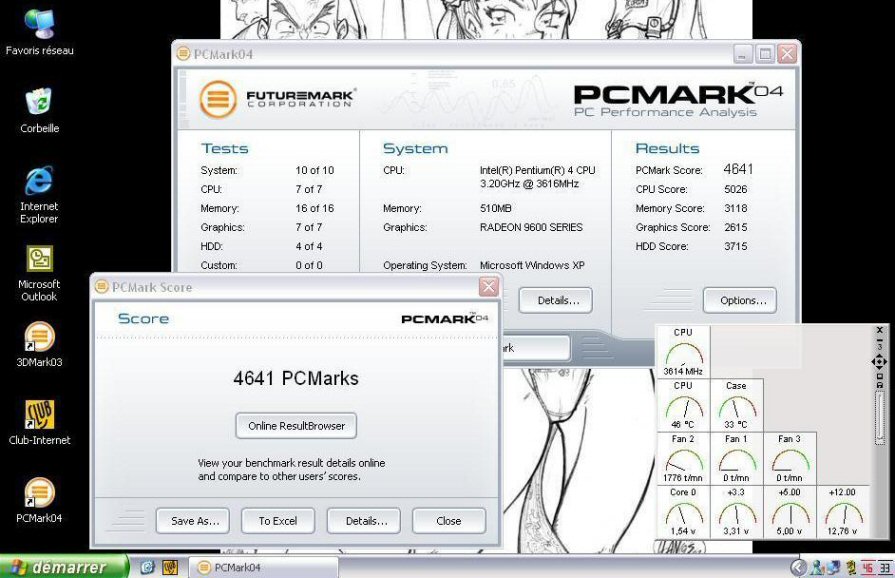
Task: Click the 4641 PCMarks result text
Action: coord(296,378)
